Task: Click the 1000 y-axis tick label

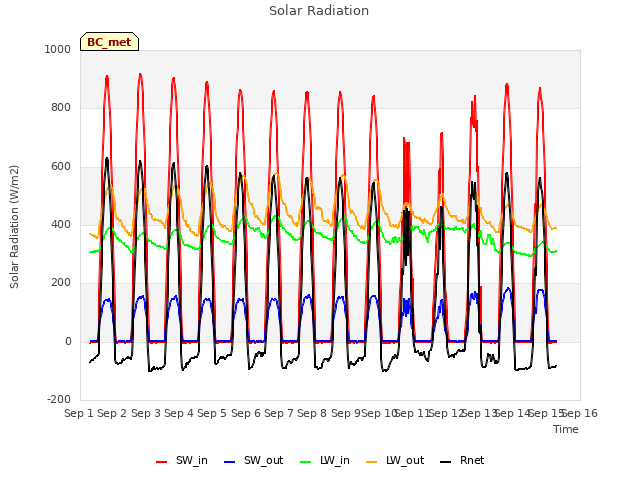Action: (58, 49)
